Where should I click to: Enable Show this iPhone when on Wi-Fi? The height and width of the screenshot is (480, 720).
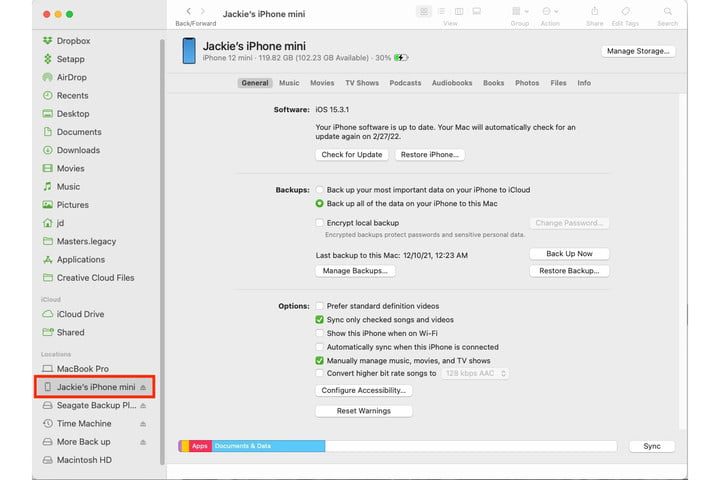point(319,333)
